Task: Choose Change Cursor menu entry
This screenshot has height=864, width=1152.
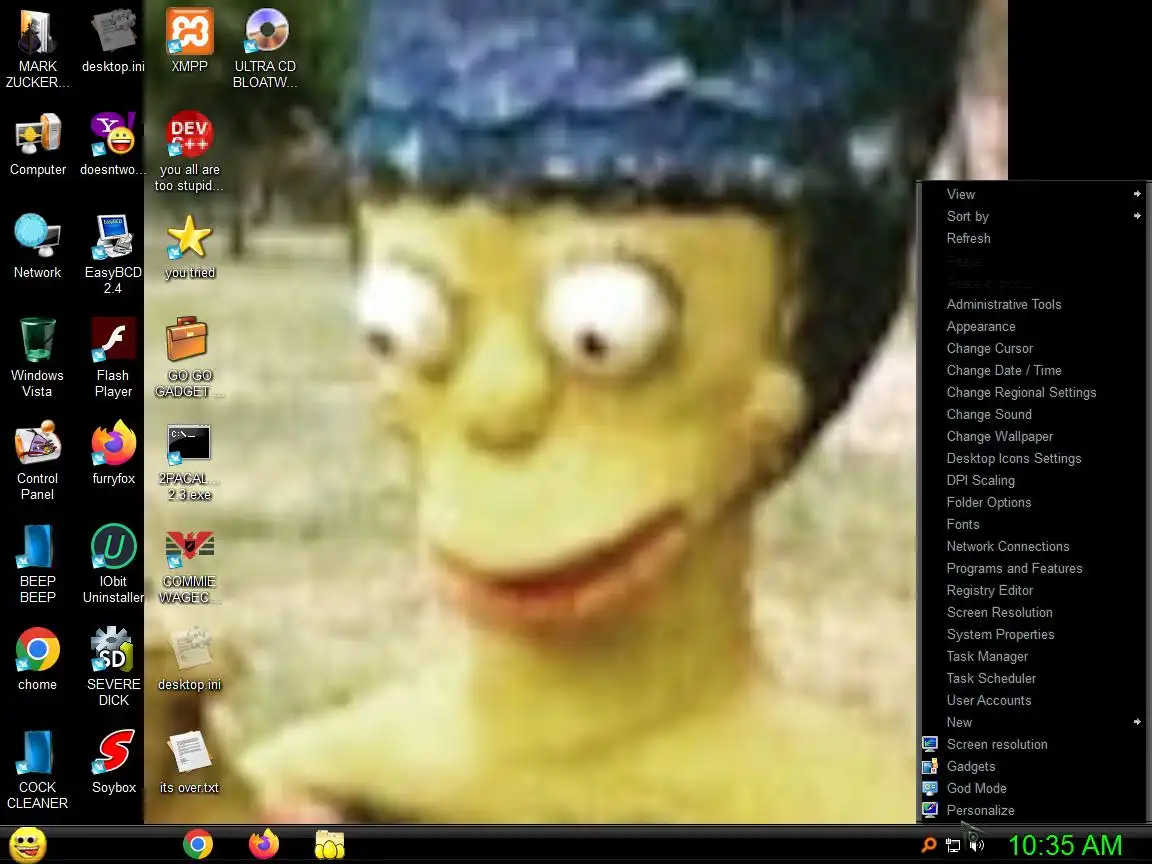Action: pyautogui.click(x=1034, y=348)
